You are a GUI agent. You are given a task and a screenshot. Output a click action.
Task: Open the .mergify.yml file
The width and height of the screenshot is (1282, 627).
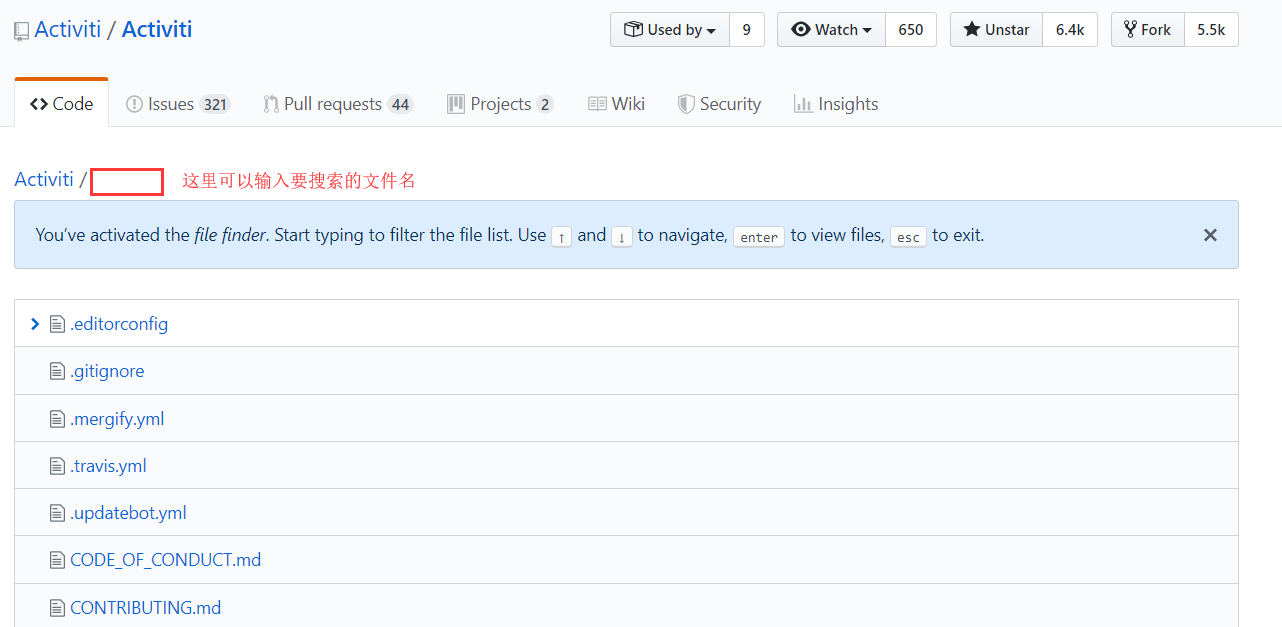[117, 419]
